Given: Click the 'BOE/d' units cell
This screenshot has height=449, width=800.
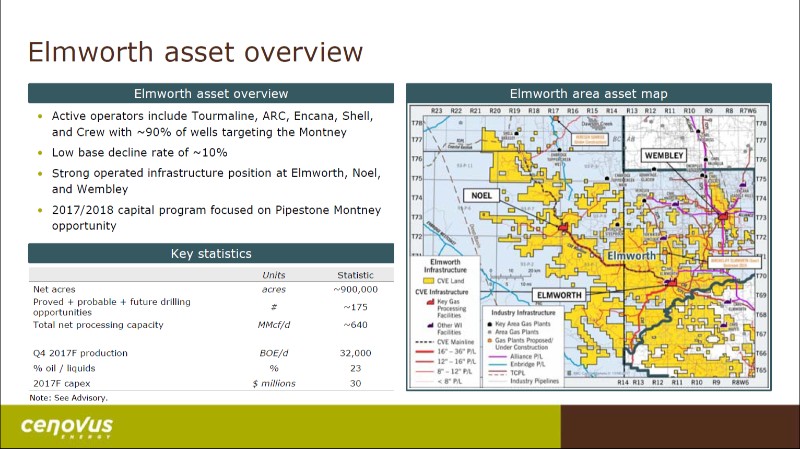Looking at the screenshot, I should pos(273,353).
